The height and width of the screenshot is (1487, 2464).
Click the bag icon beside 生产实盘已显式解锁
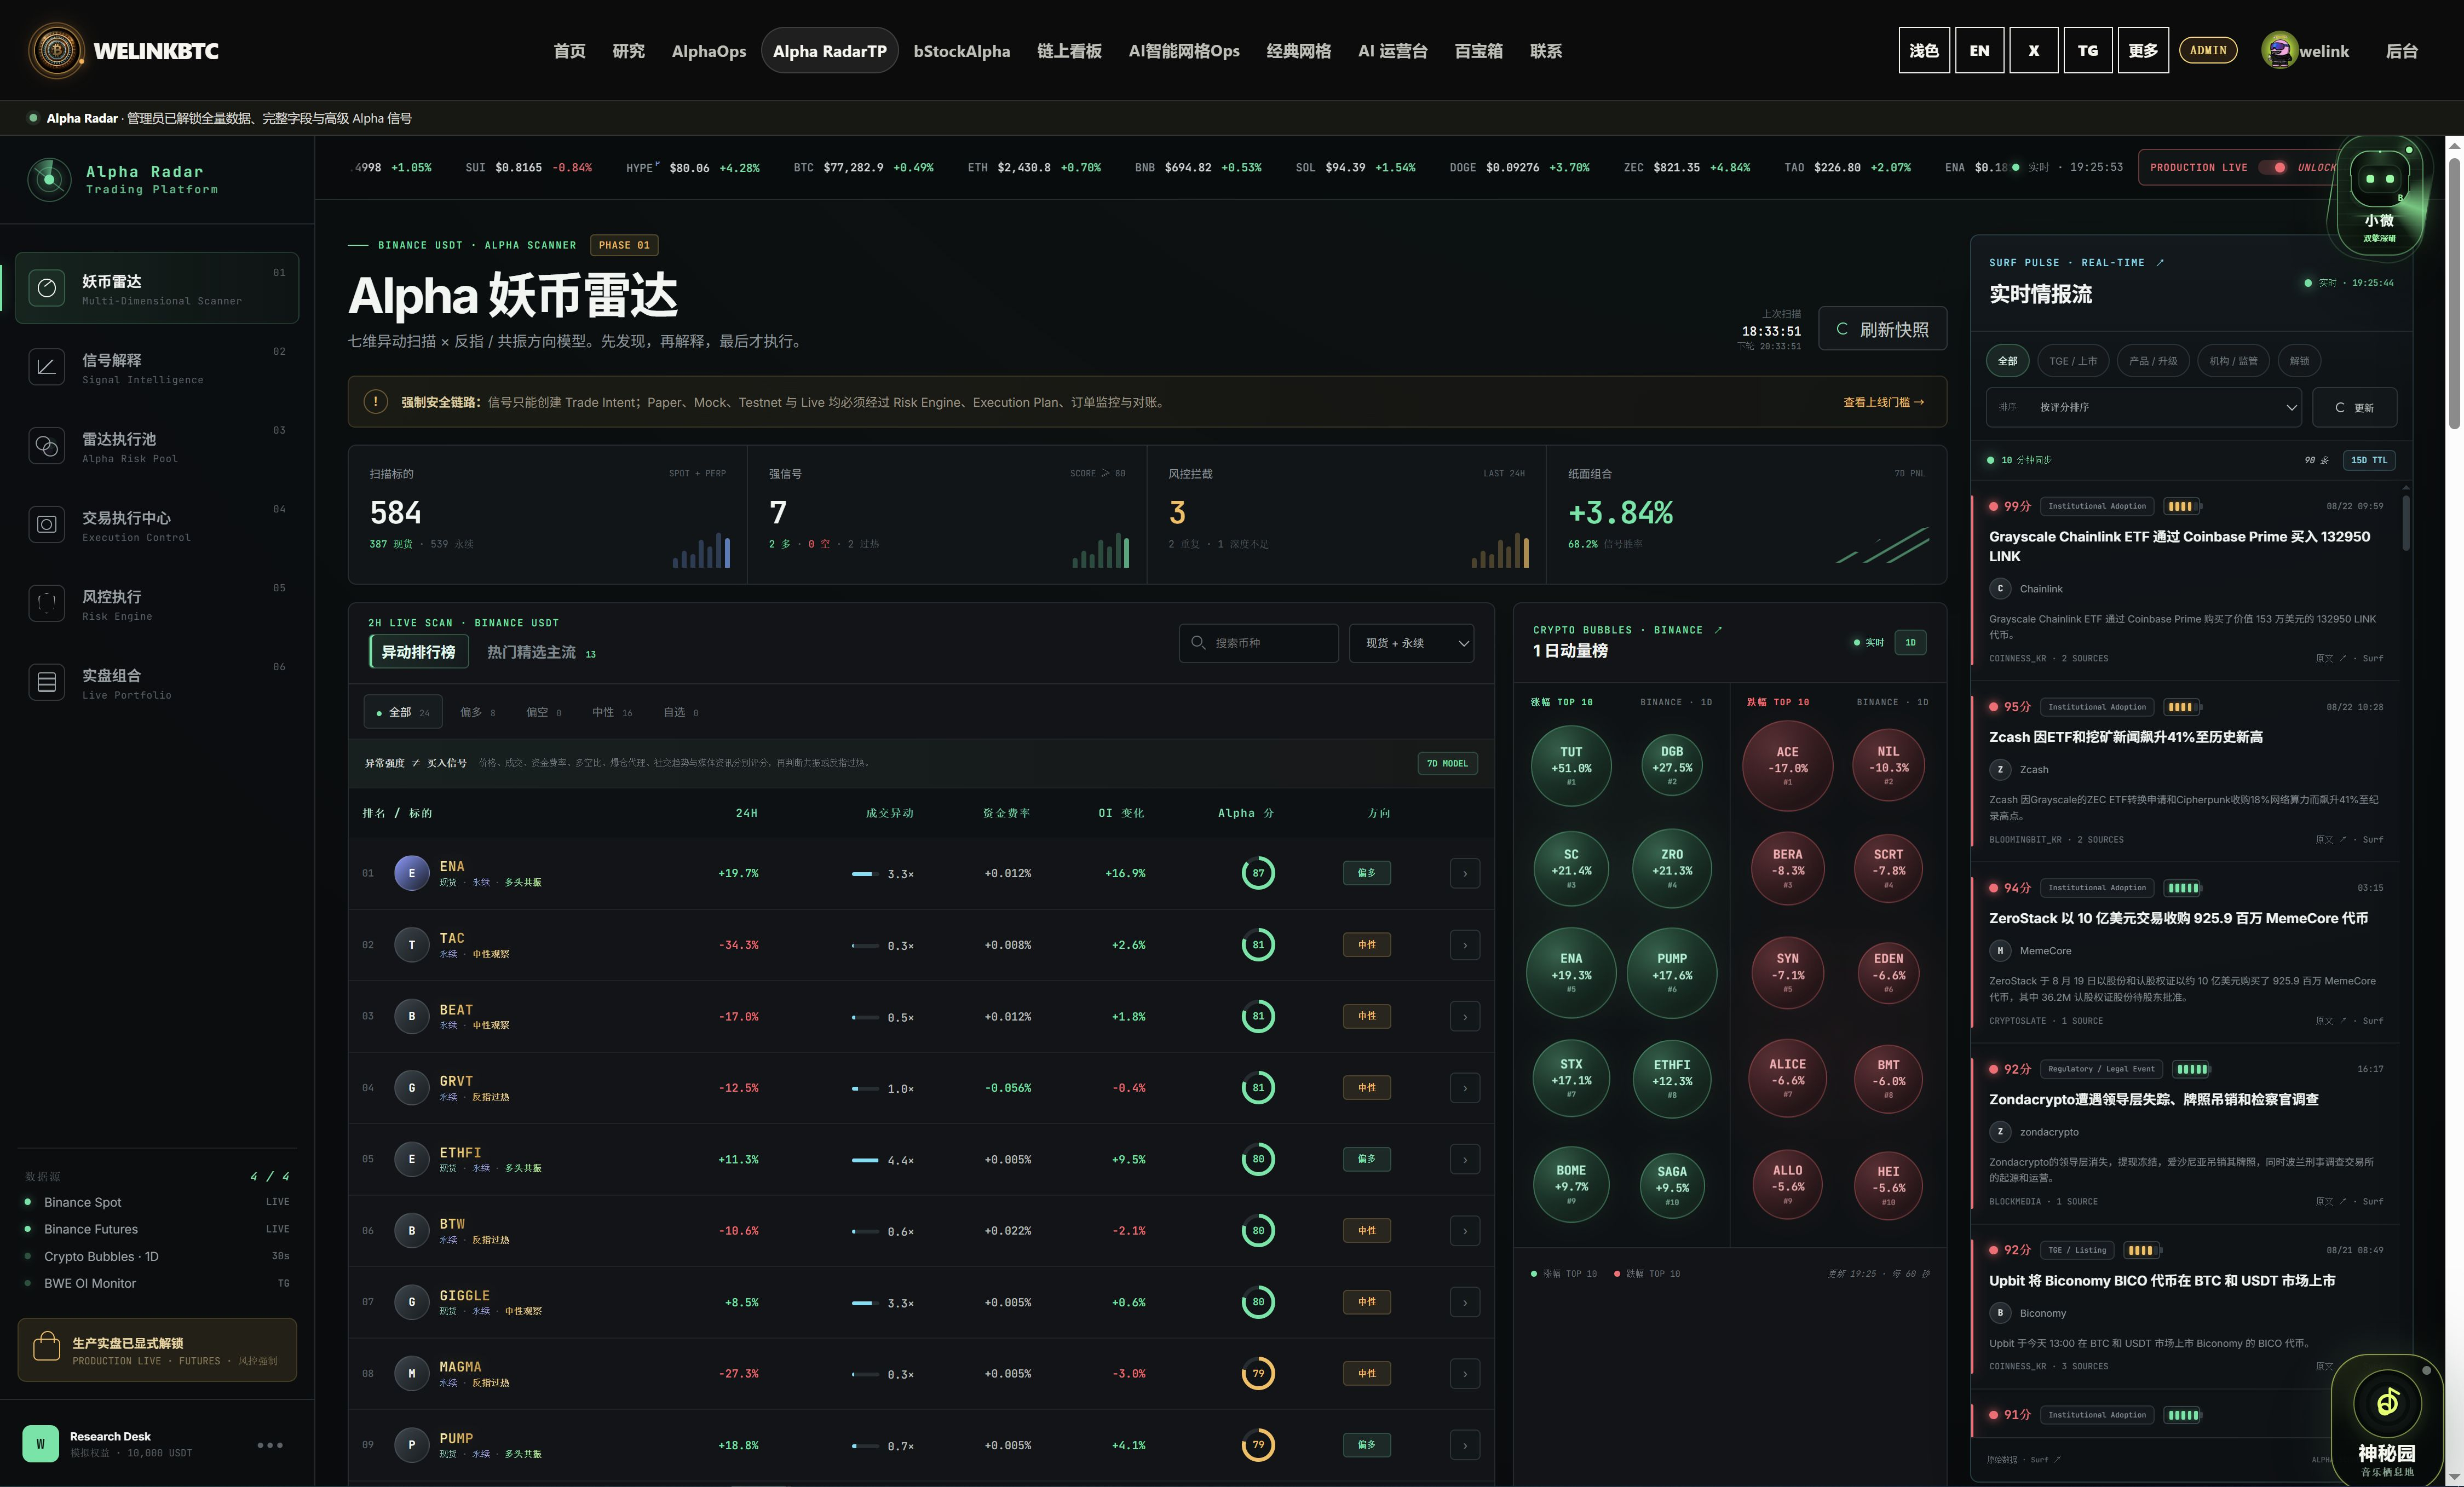[47, 1347]
